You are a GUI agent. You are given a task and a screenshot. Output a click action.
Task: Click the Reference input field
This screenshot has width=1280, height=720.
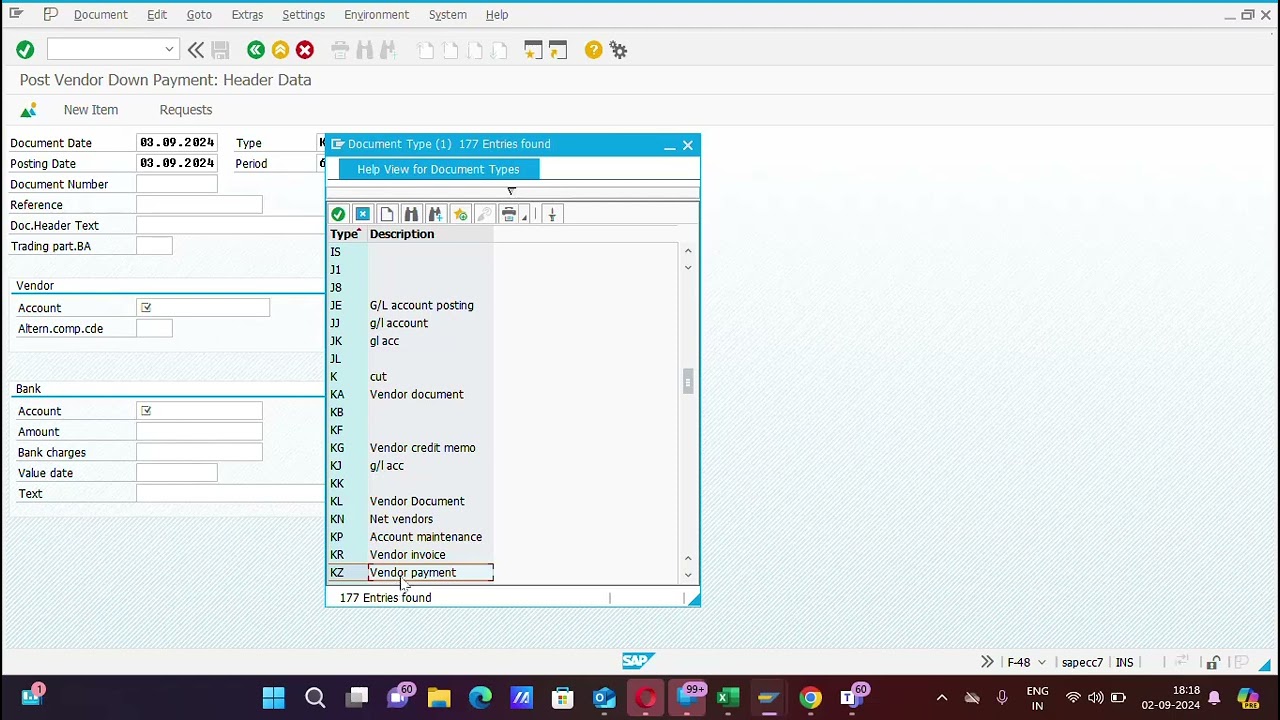[199, 204]
